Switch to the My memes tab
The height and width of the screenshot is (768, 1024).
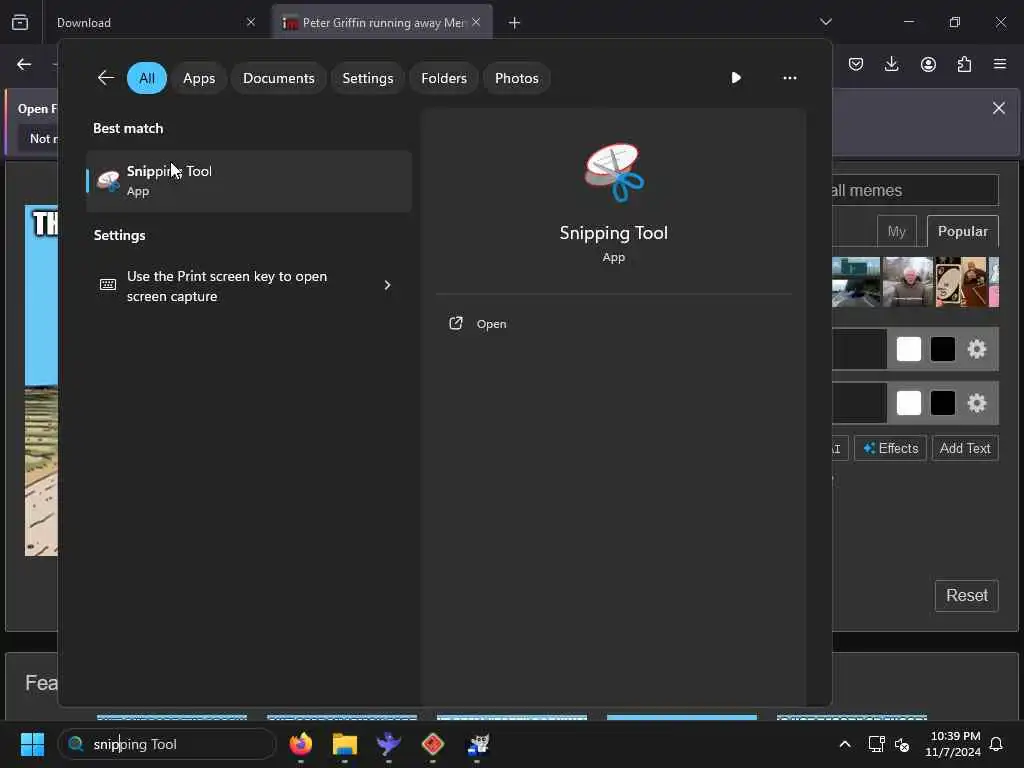[897, 232]
